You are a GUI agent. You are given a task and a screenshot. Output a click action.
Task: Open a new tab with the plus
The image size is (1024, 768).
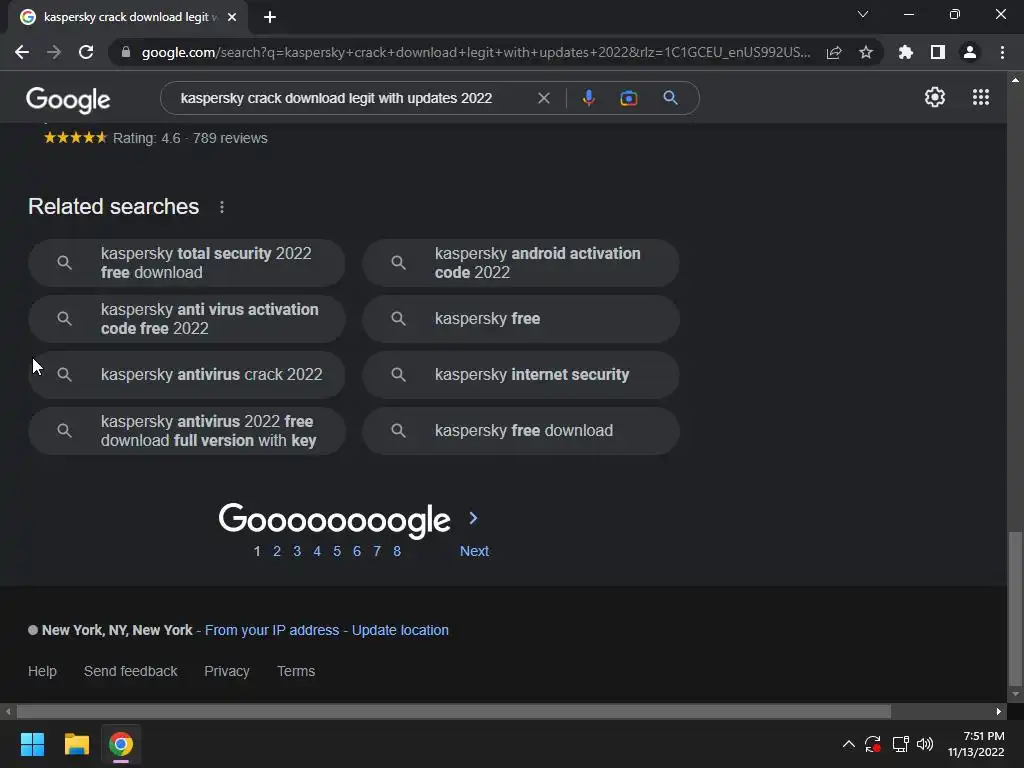pos(270,17)
